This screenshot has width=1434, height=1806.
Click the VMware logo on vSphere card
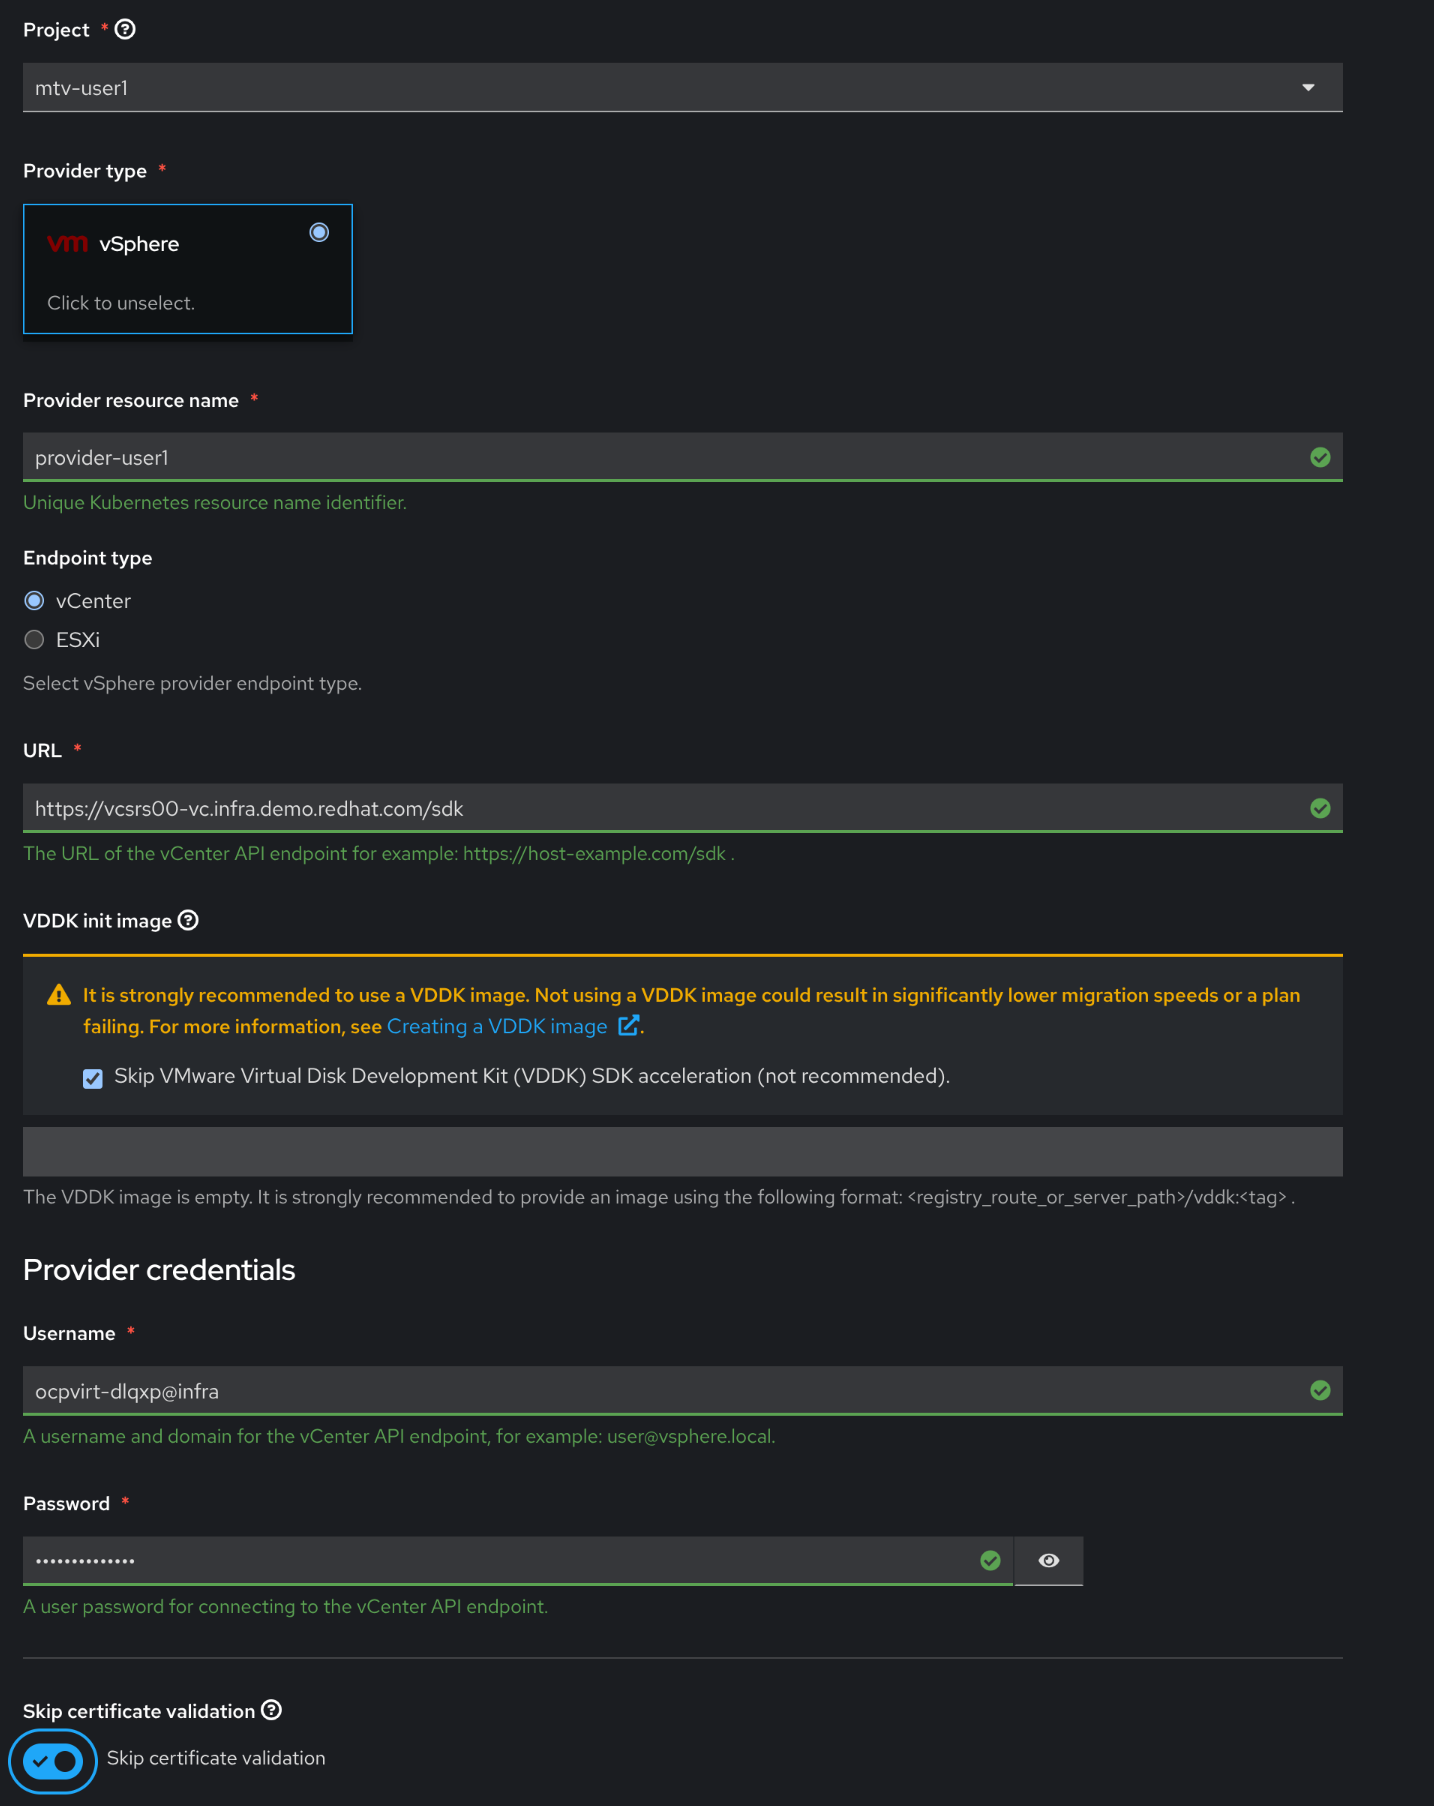[67, 244]
